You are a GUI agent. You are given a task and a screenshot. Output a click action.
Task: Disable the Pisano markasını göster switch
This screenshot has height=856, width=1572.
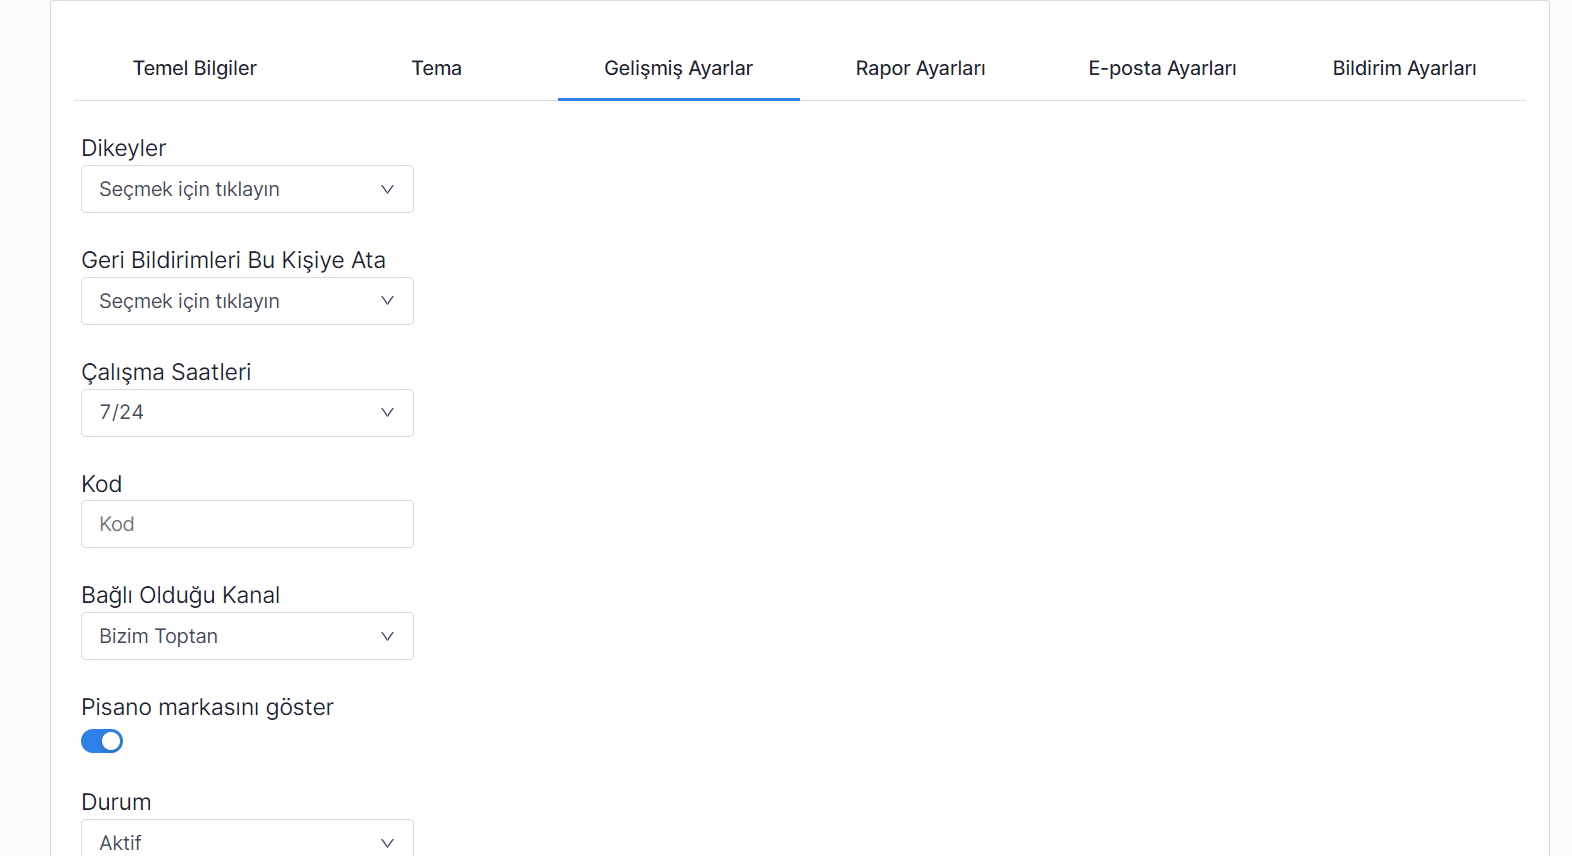[102, 741]
